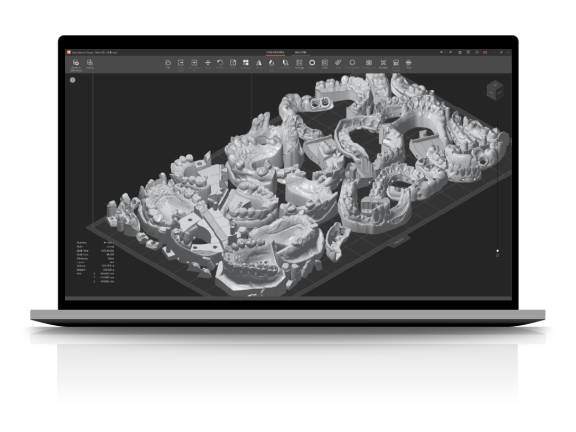The height and width of the screenshot is (432, 576).
Task: Click the Label tag icon
Action: (338, 64)
